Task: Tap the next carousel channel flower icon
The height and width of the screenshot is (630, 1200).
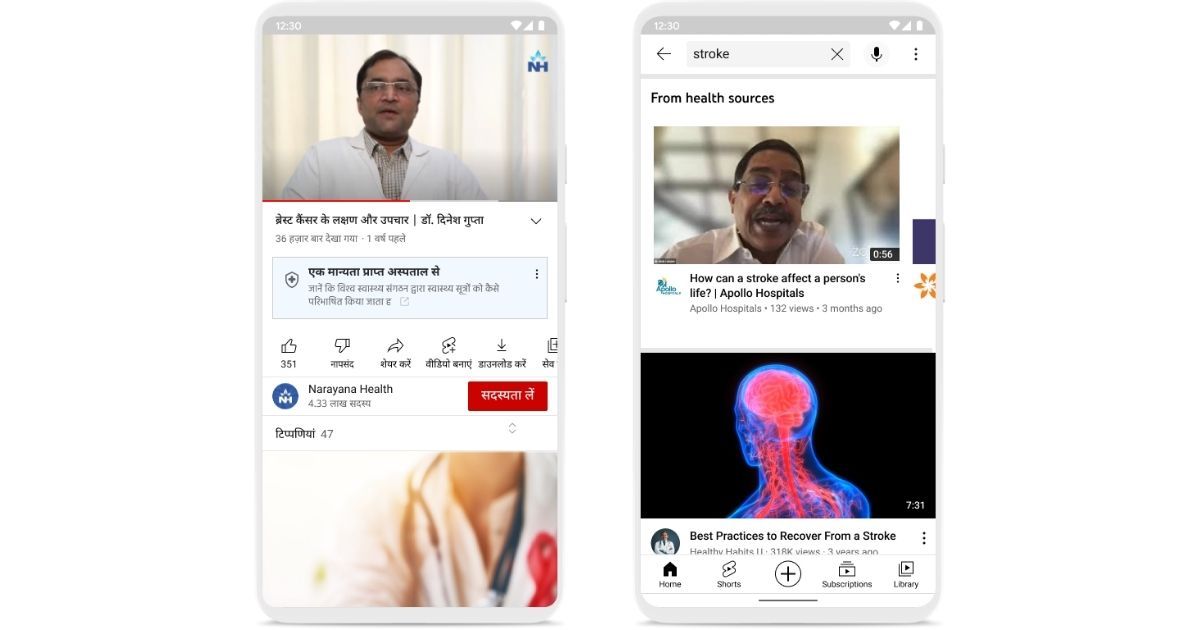Action: 925,285
